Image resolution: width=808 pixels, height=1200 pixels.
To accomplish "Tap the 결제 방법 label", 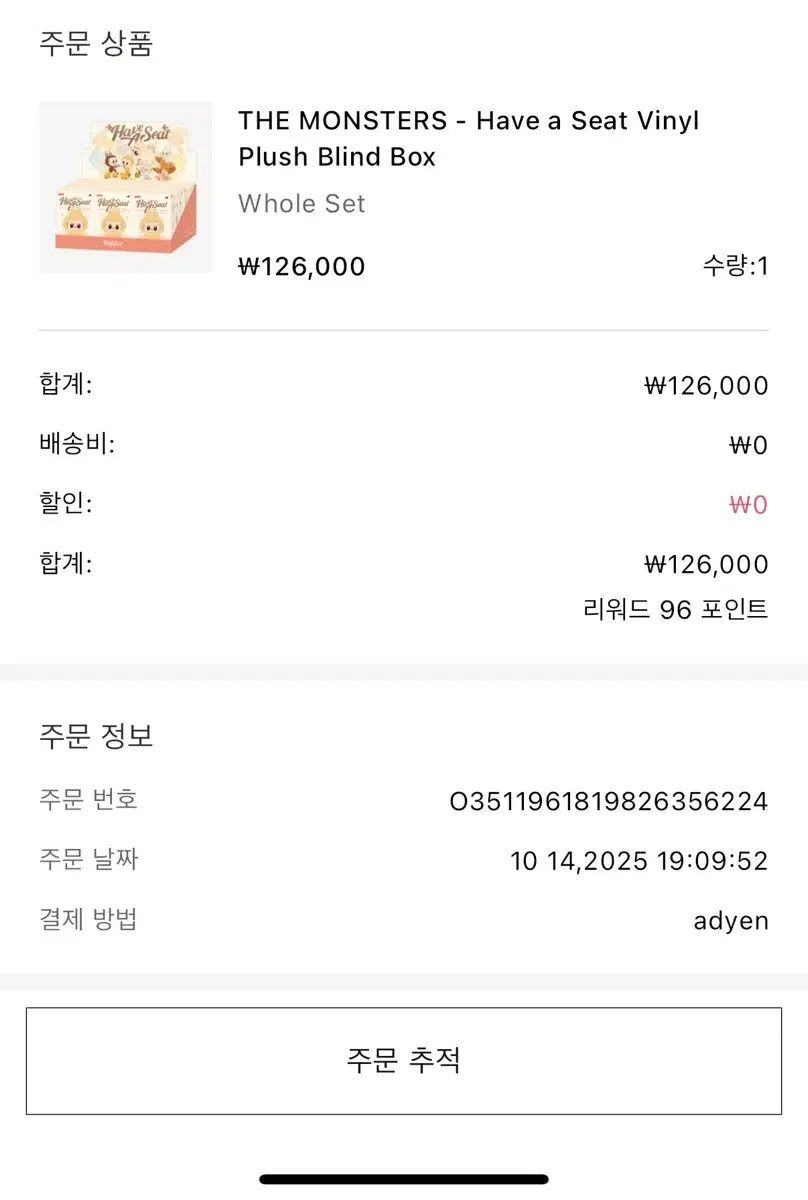I will [x=89, y=919].
